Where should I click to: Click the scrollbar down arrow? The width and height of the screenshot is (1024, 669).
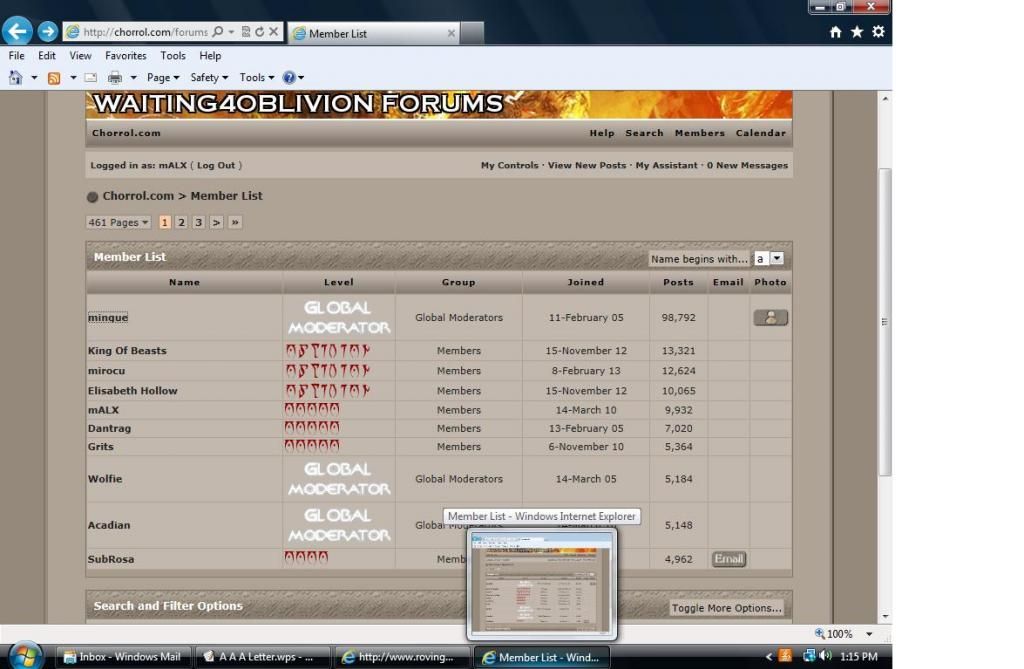(885, 616)
